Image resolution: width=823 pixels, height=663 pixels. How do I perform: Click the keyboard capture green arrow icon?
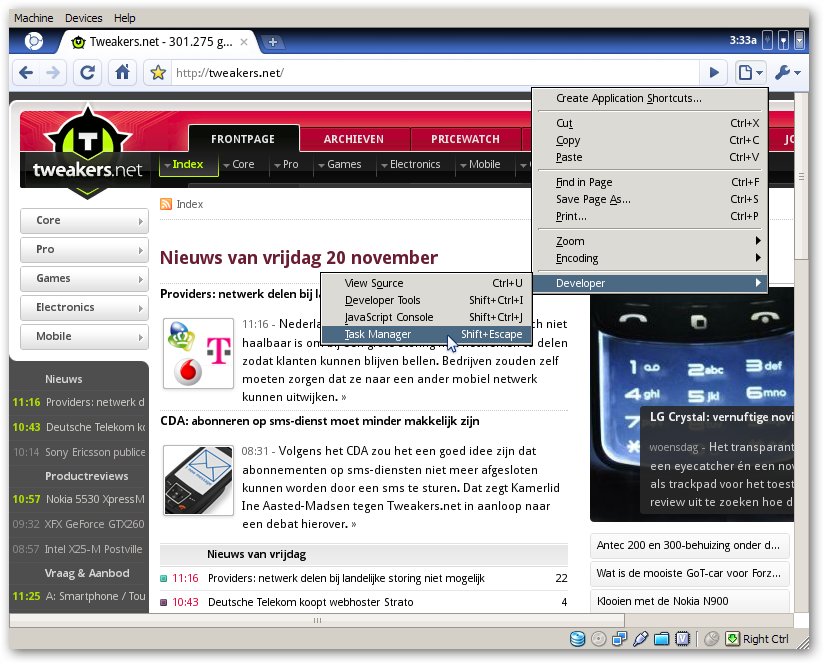pos(732,639)
